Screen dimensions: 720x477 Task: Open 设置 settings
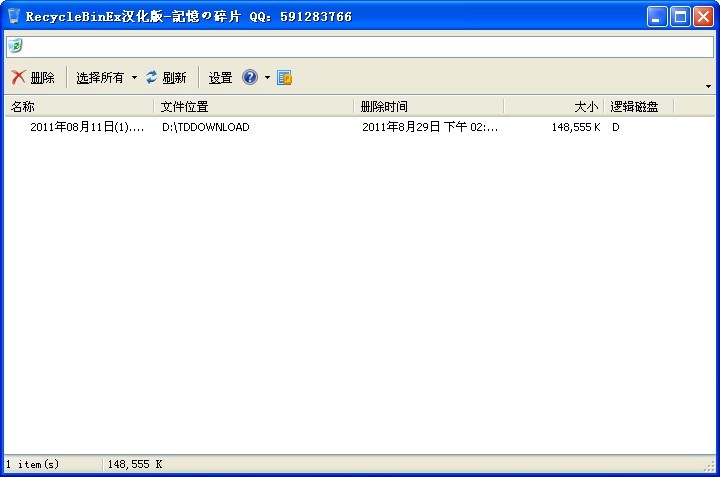click(x=220, y=78)
